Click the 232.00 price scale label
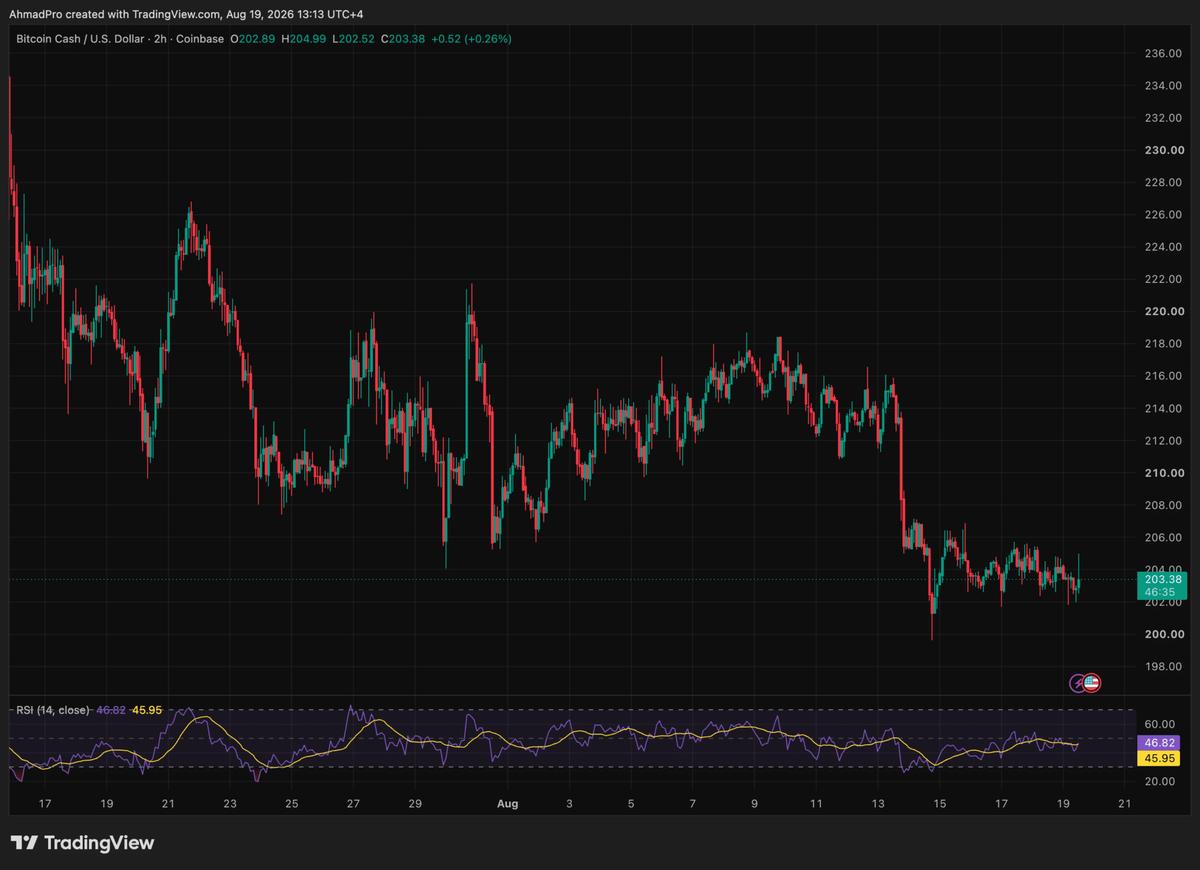The width and height of the screenshot is (1200, 870). [x=1163, y=118]
